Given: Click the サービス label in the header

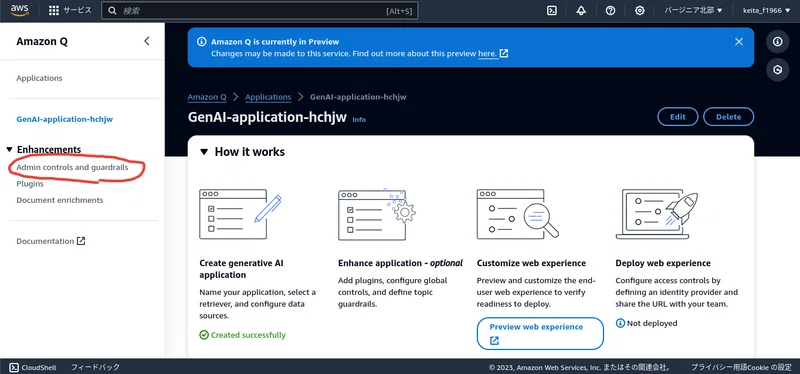Looking at the screenshot, I should tap(78, 11).
